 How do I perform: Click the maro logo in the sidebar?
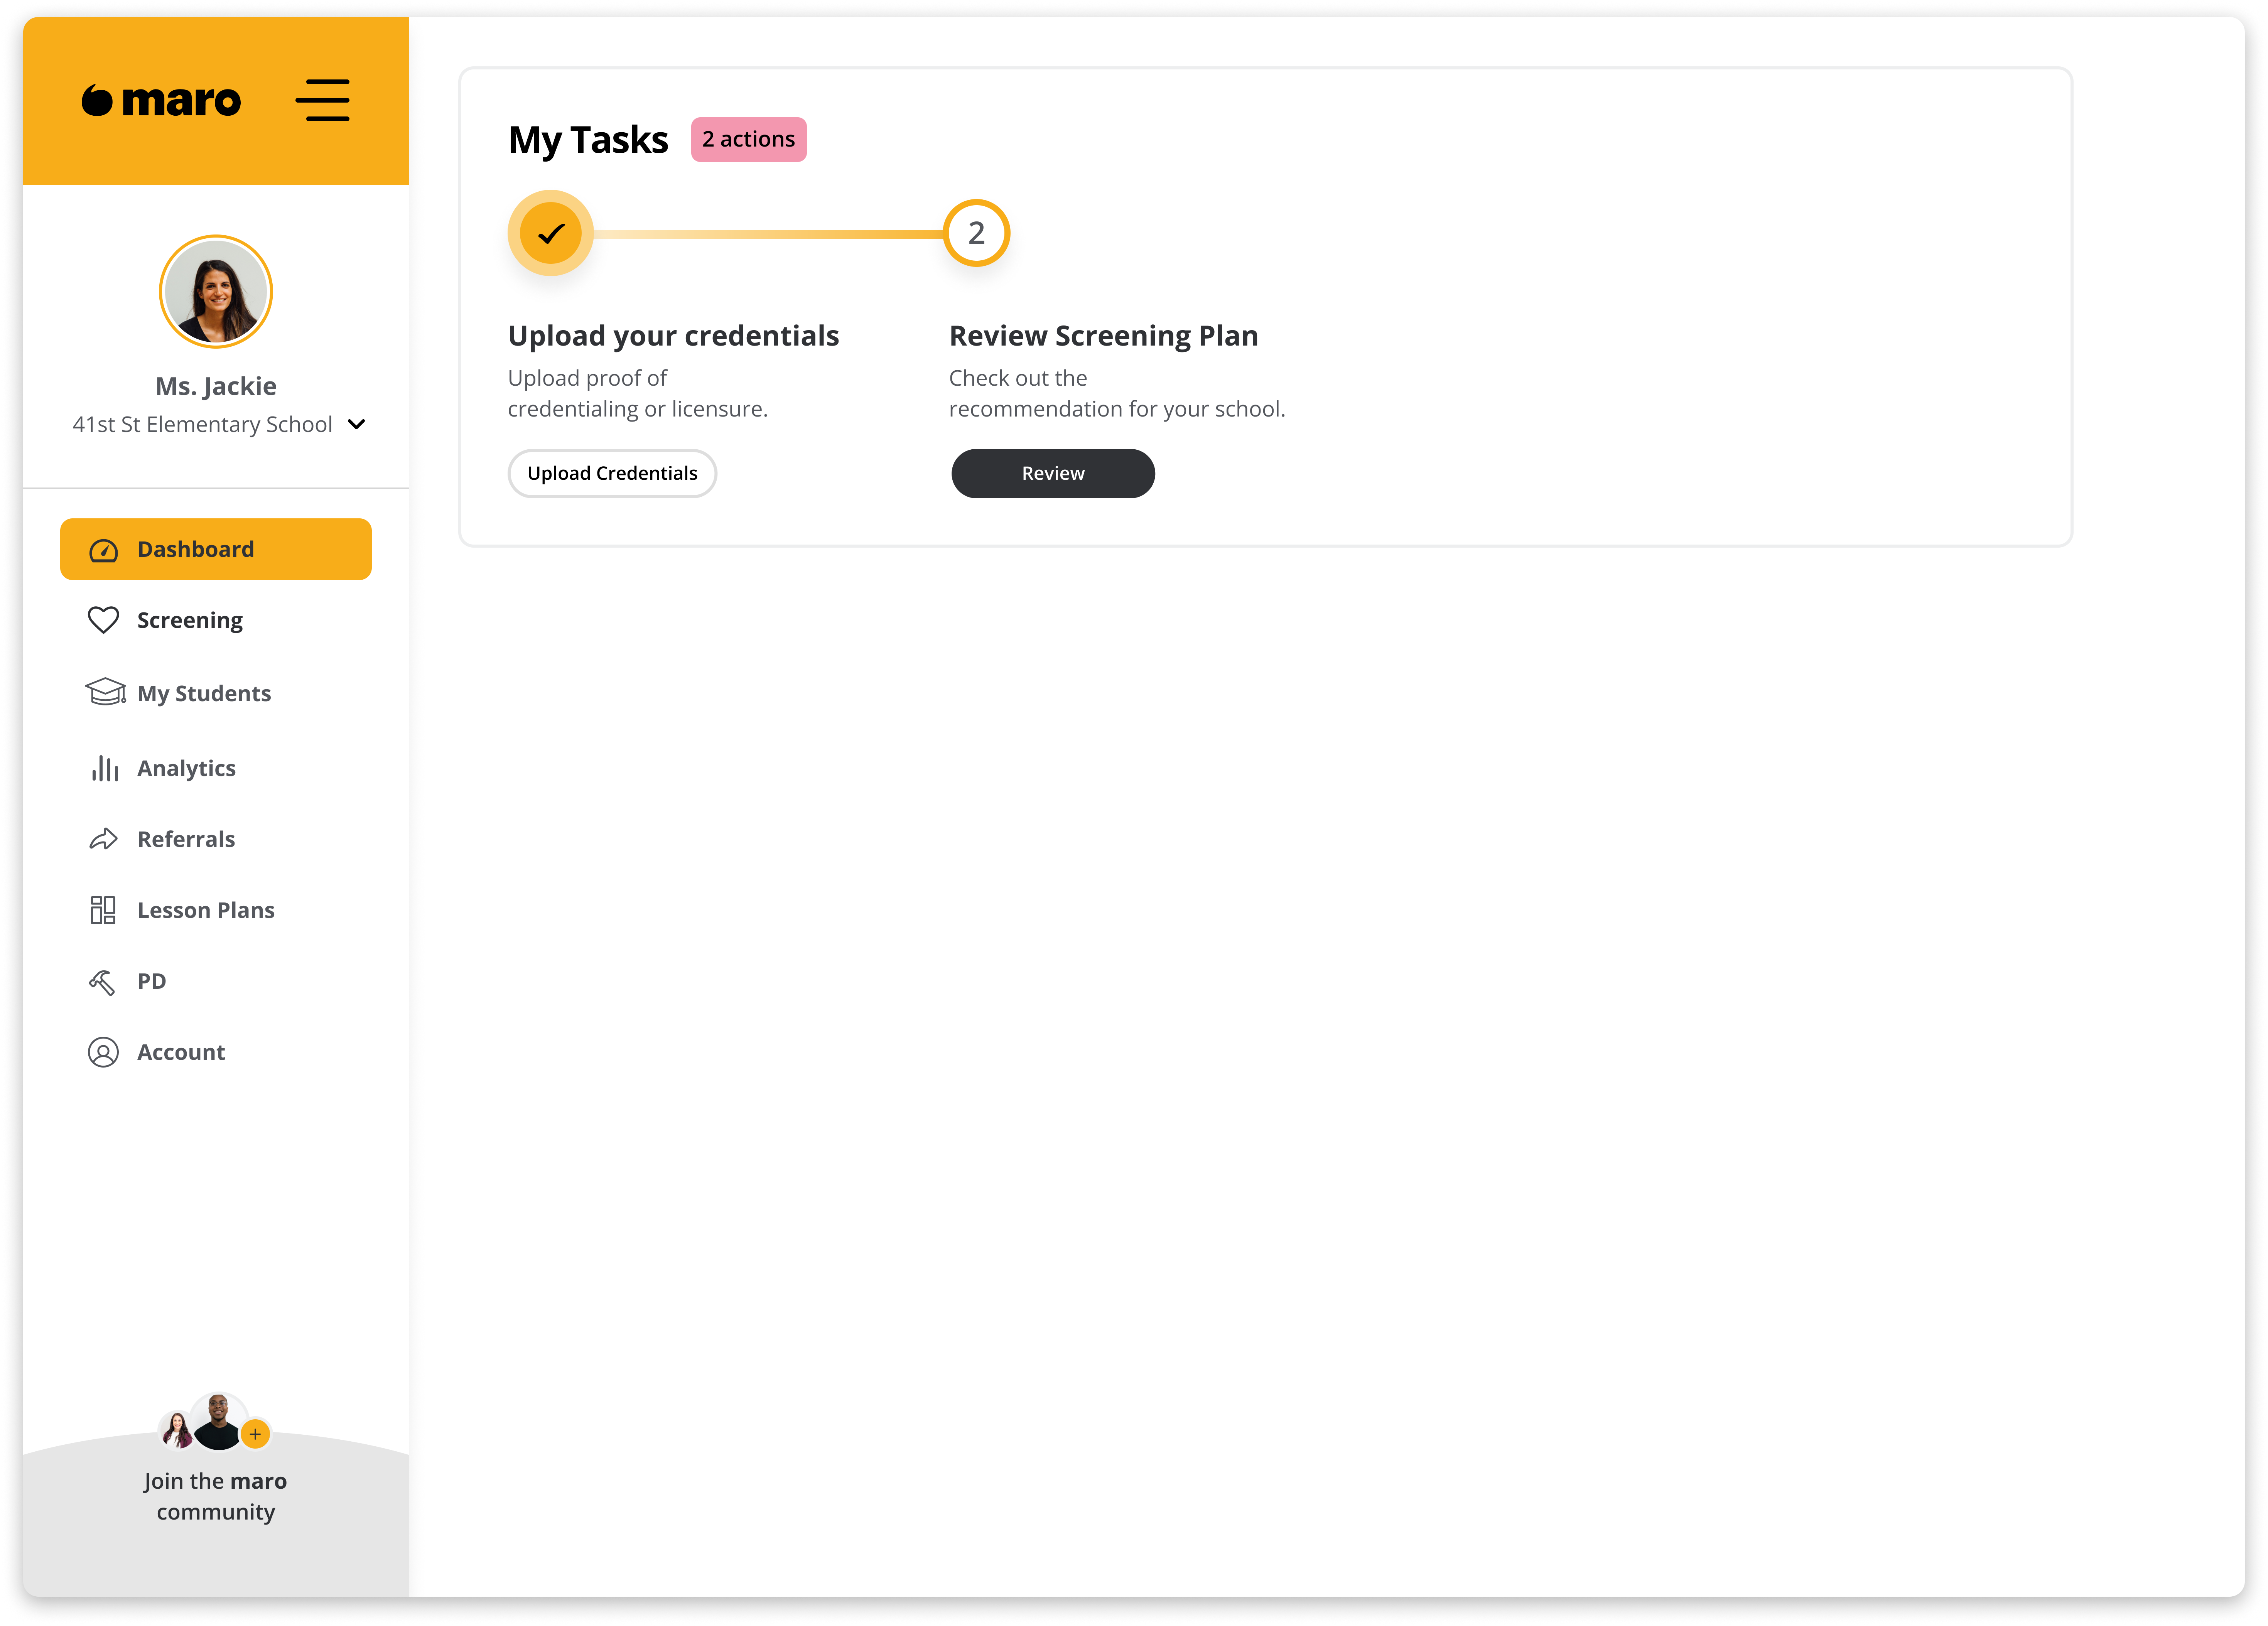(161, 100)
